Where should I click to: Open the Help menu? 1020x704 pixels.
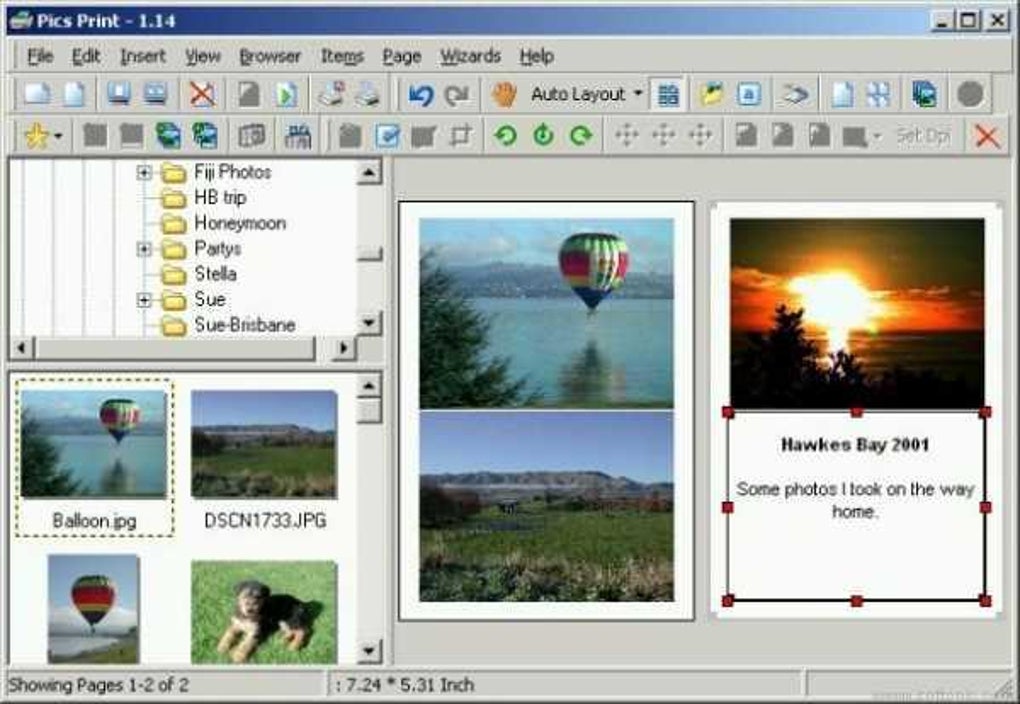tap(537, 57)
